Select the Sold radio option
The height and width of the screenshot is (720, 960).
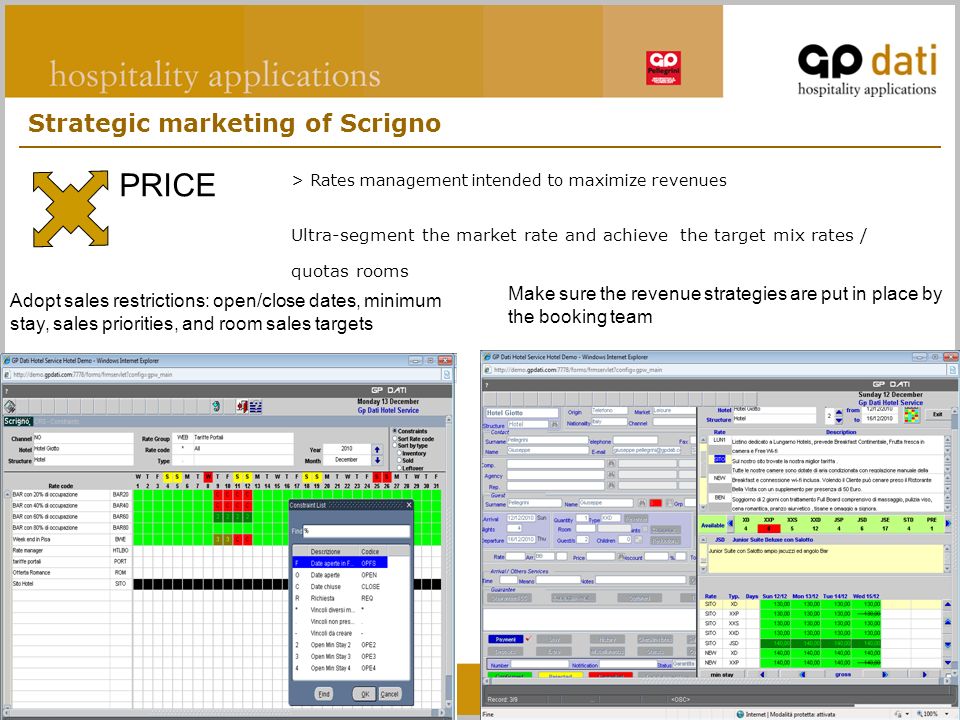coord(399,460)
